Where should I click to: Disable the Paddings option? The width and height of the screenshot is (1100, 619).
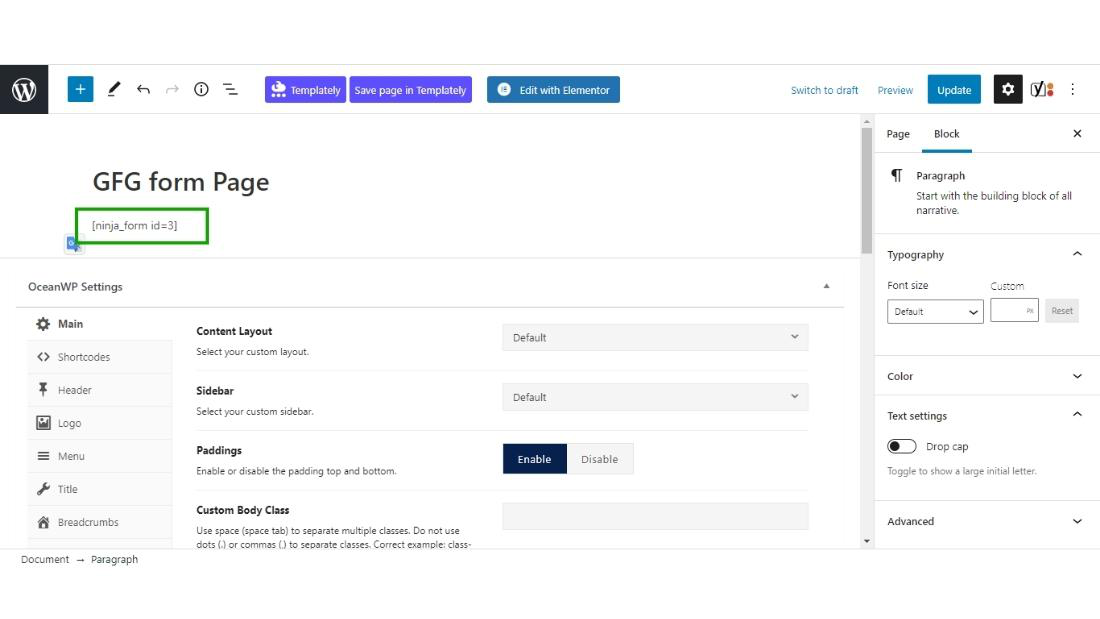599,459
